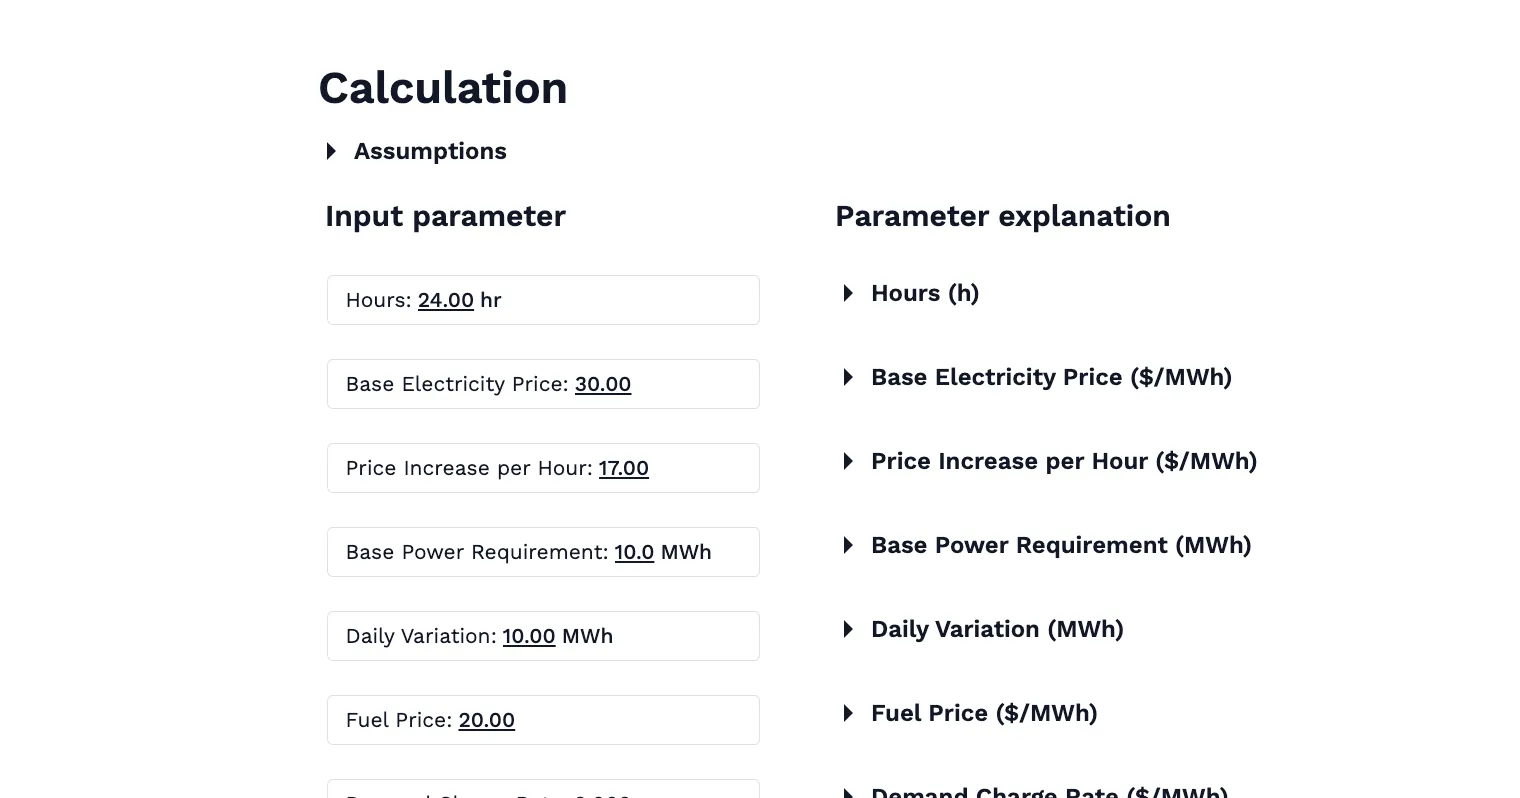Select the Daily Variation parameter card
Image resolution: width=1520 pixels, height=798 pixels.
point(543,636)
